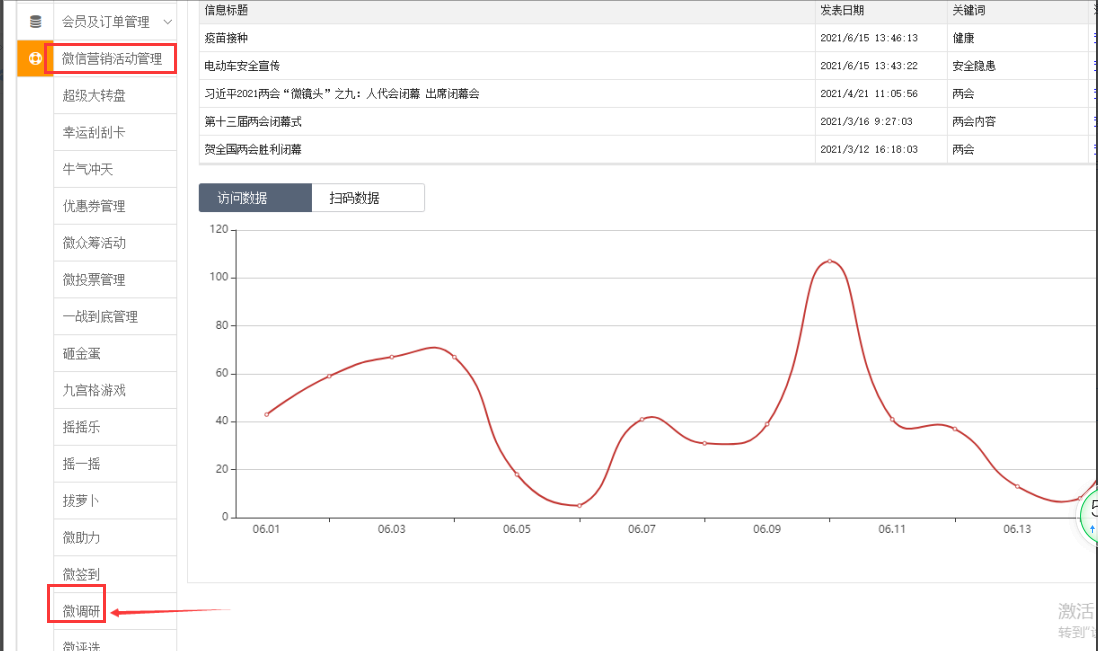This screenshot has width=1098, height=651.
Task: Click the chart peak data point near 06.10
Action: (829, 261)
